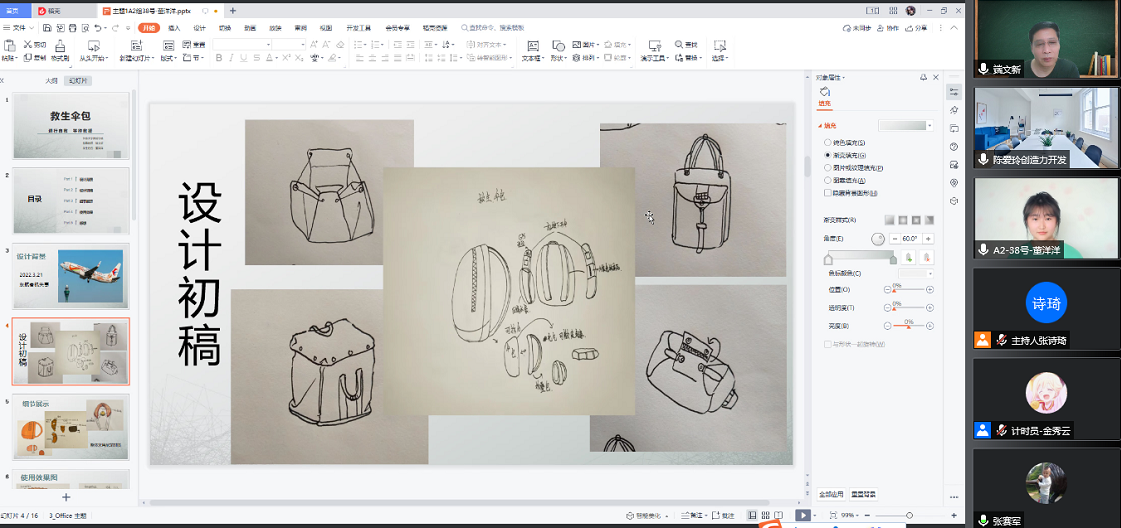
Task: Start slideshow from beginning icon
Action: click(94, 46)
